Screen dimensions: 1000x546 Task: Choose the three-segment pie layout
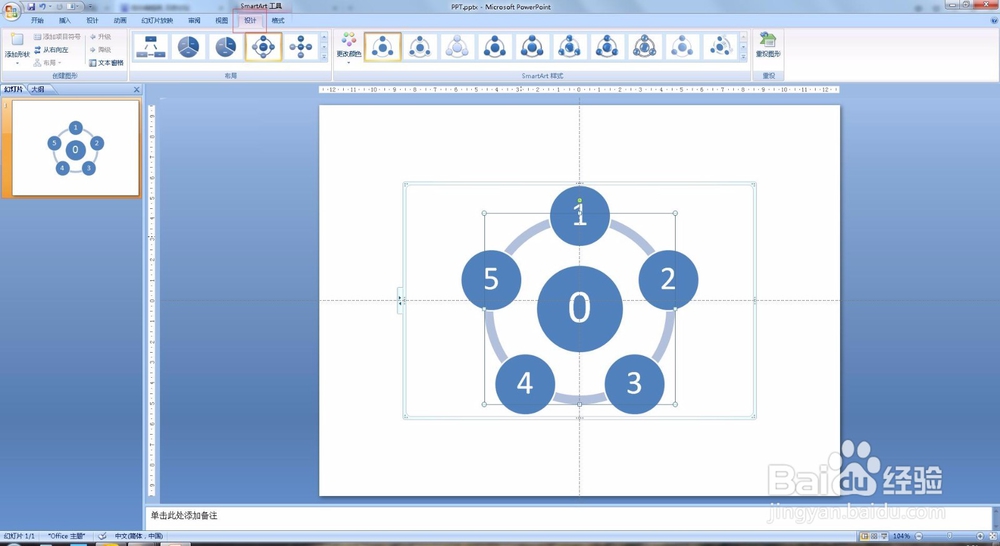click(189, 47)
